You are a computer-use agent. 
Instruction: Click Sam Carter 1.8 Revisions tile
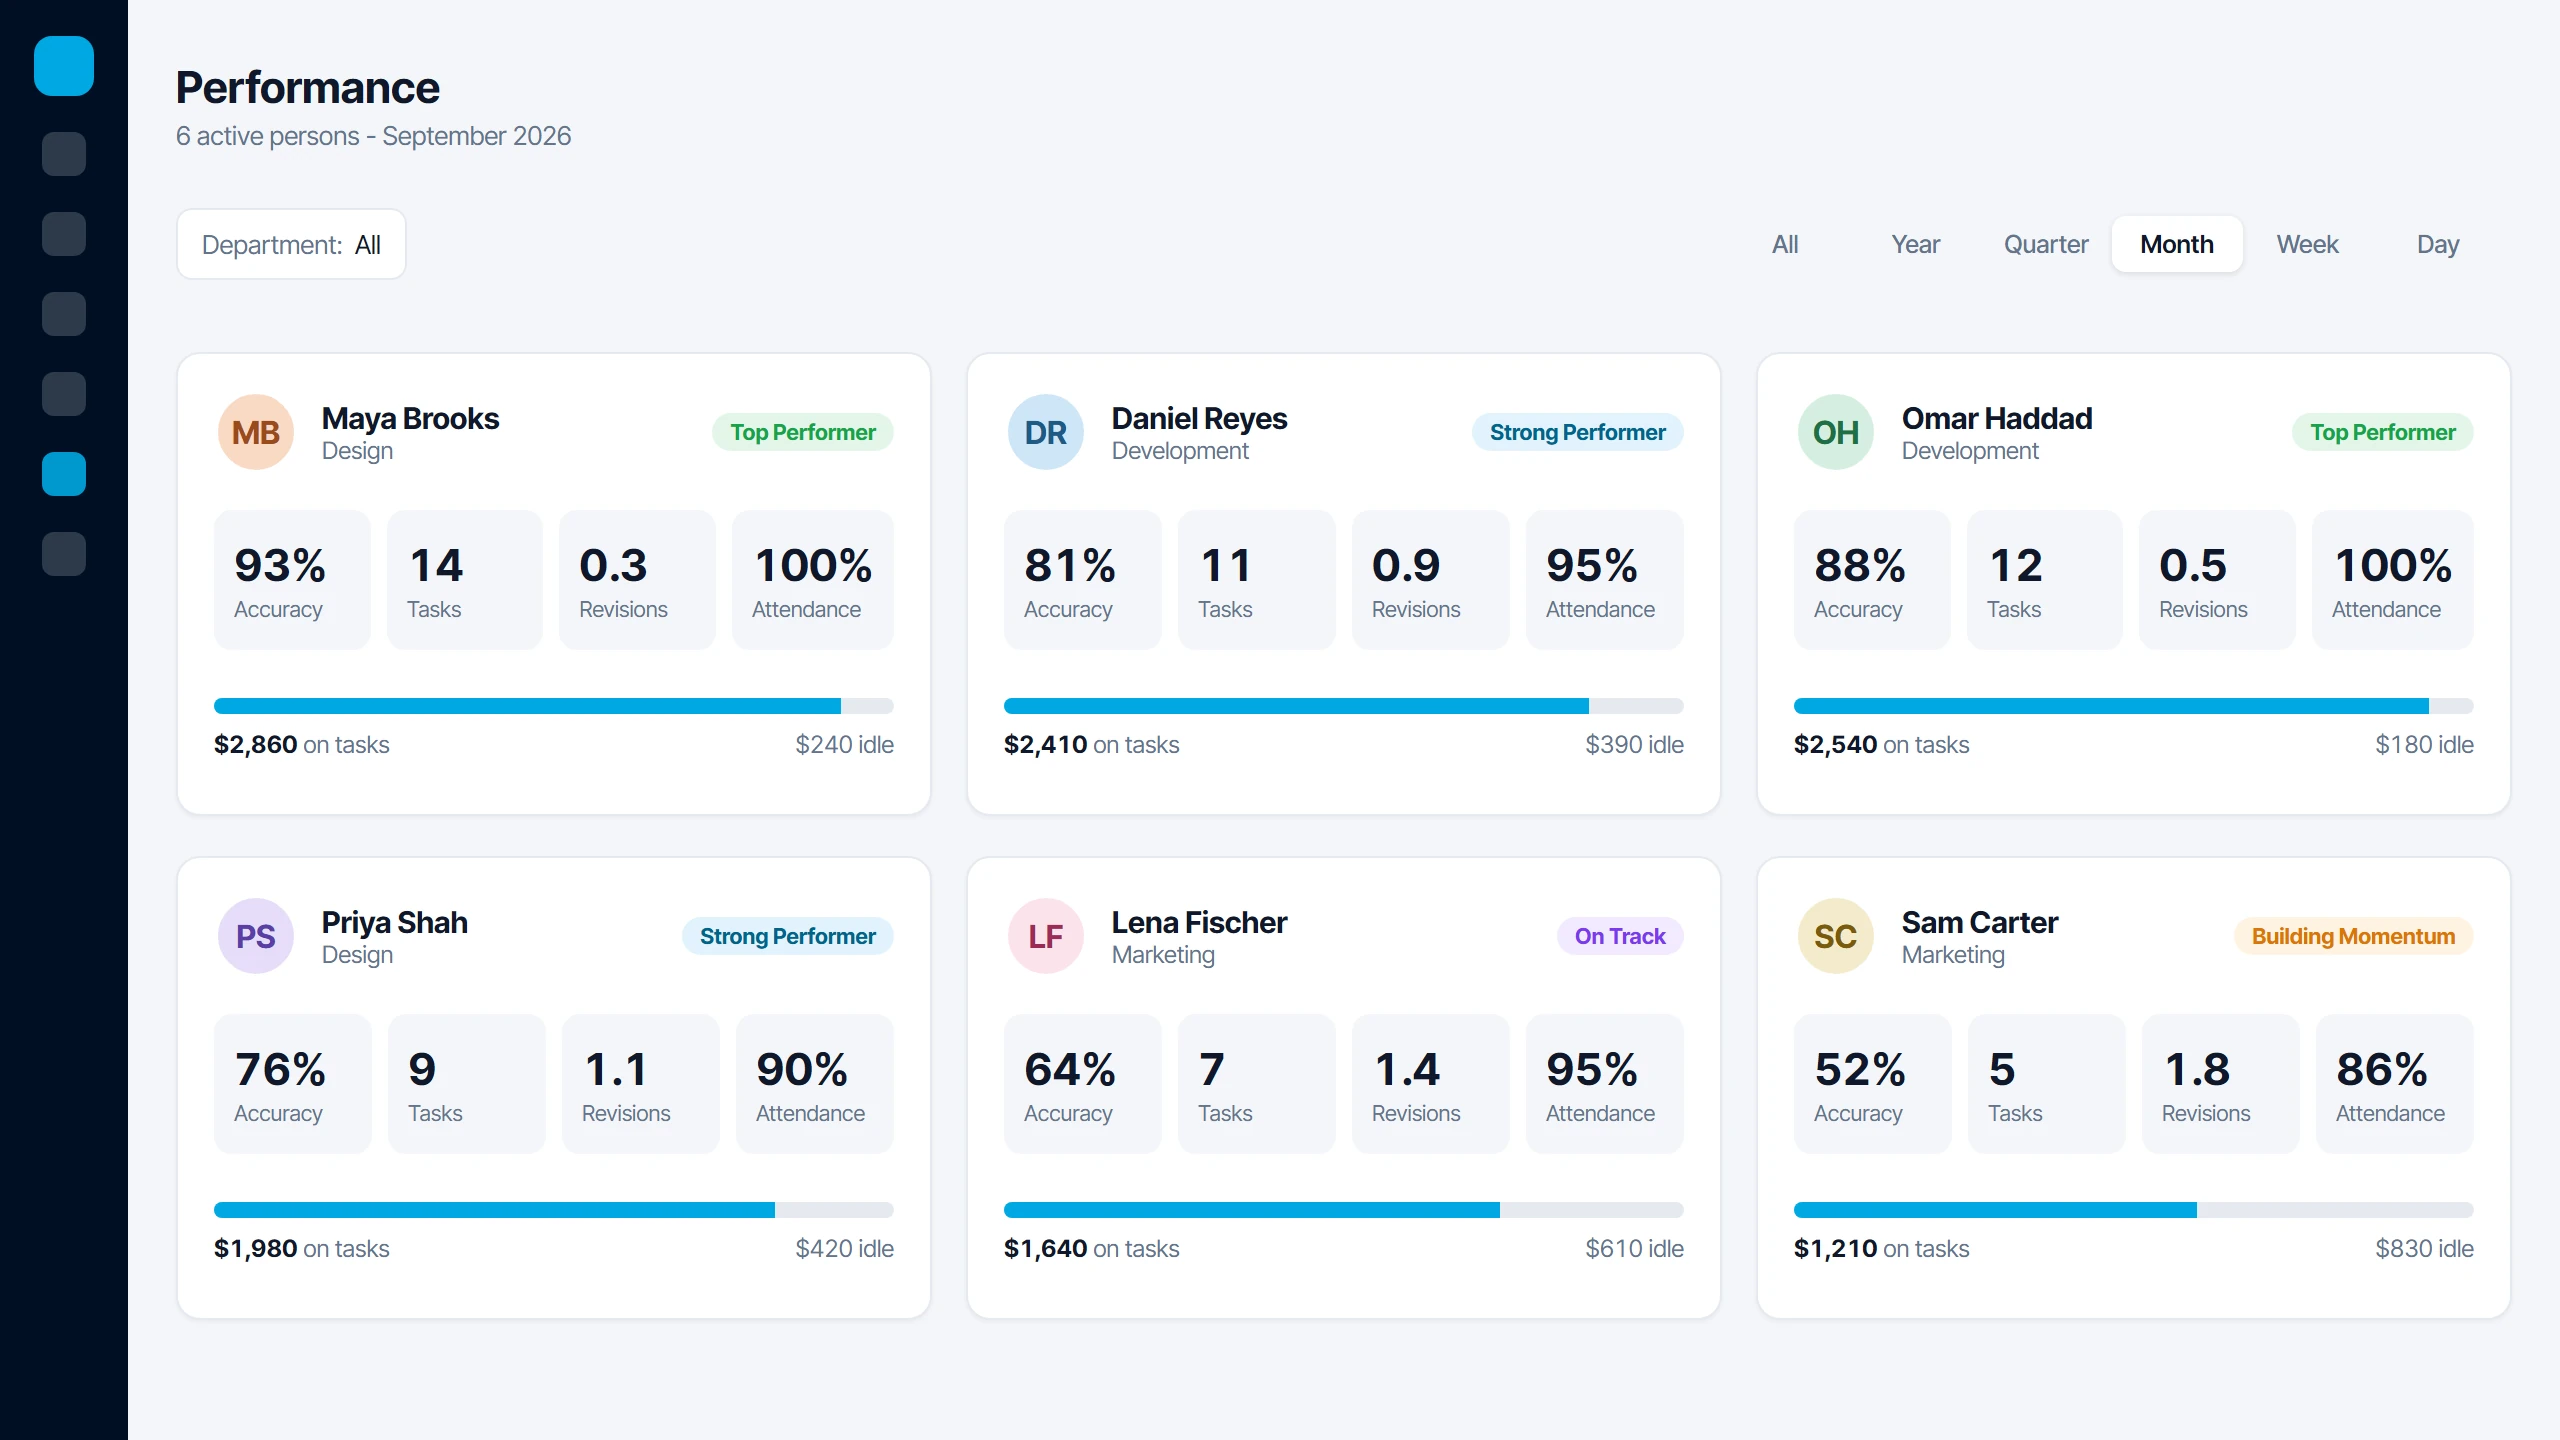click(x=2221, y=1084)
